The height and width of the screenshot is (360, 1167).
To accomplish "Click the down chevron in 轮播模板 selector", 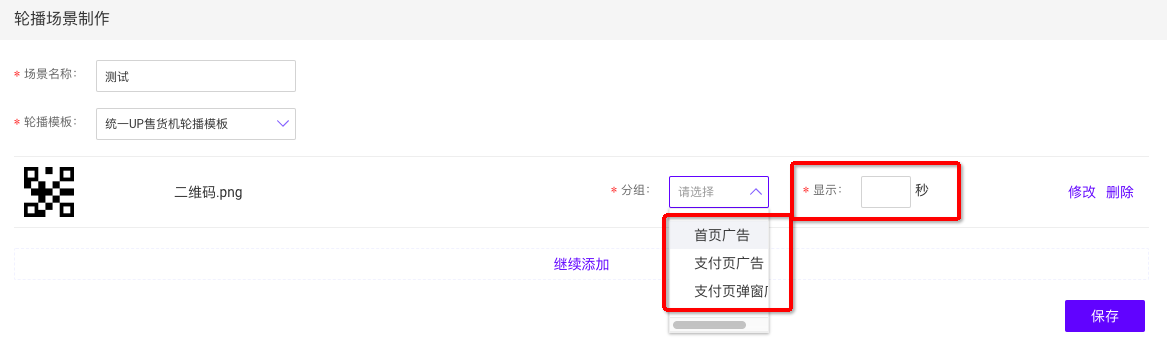I will point(283,123).
